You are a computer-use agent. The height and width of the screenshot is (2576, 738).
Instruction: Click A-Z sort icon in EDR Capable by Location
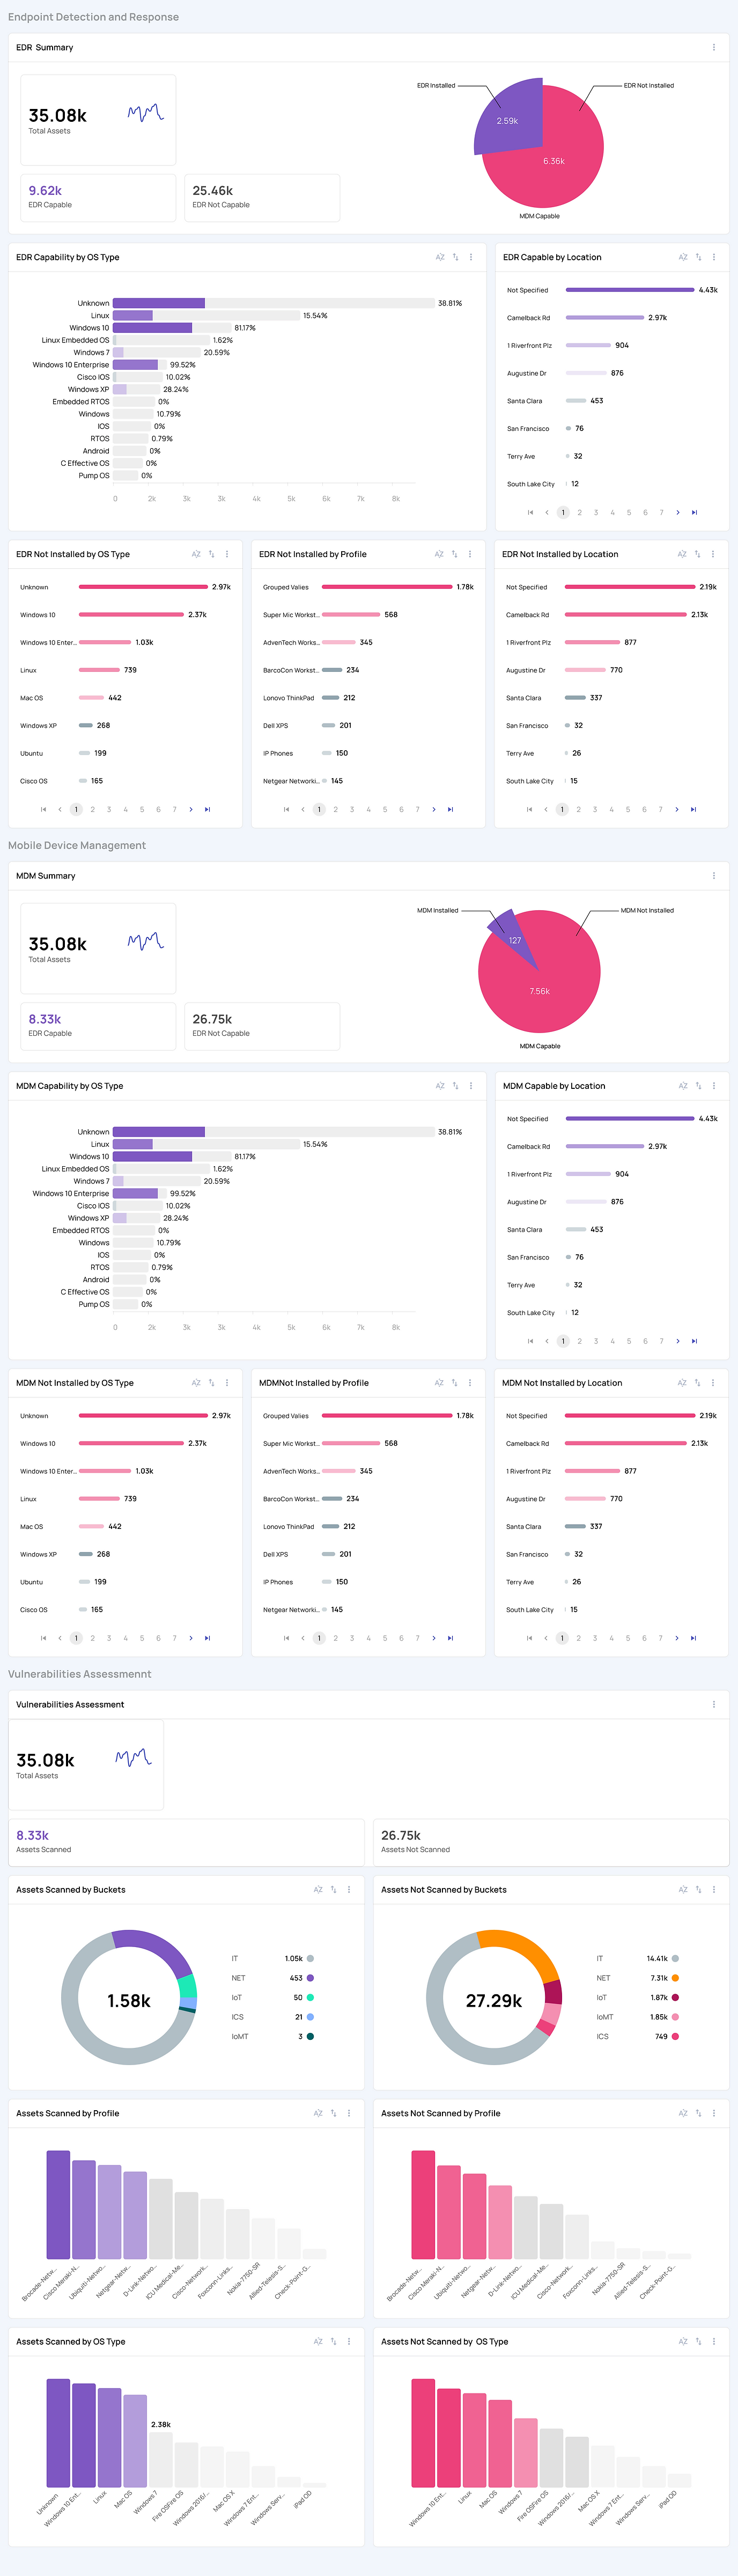(x=683, y=257)
